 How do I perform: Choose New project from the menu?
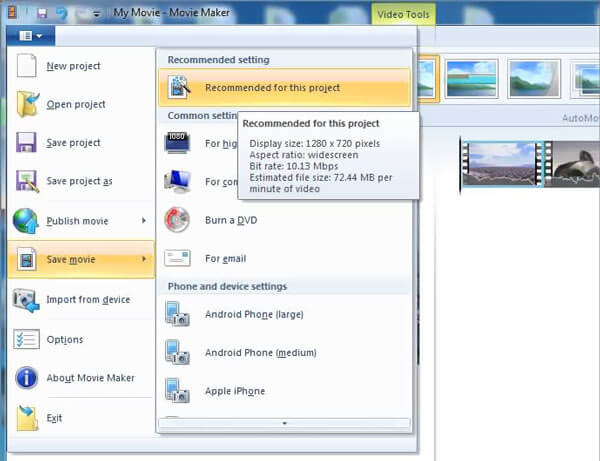coord(81,66)
